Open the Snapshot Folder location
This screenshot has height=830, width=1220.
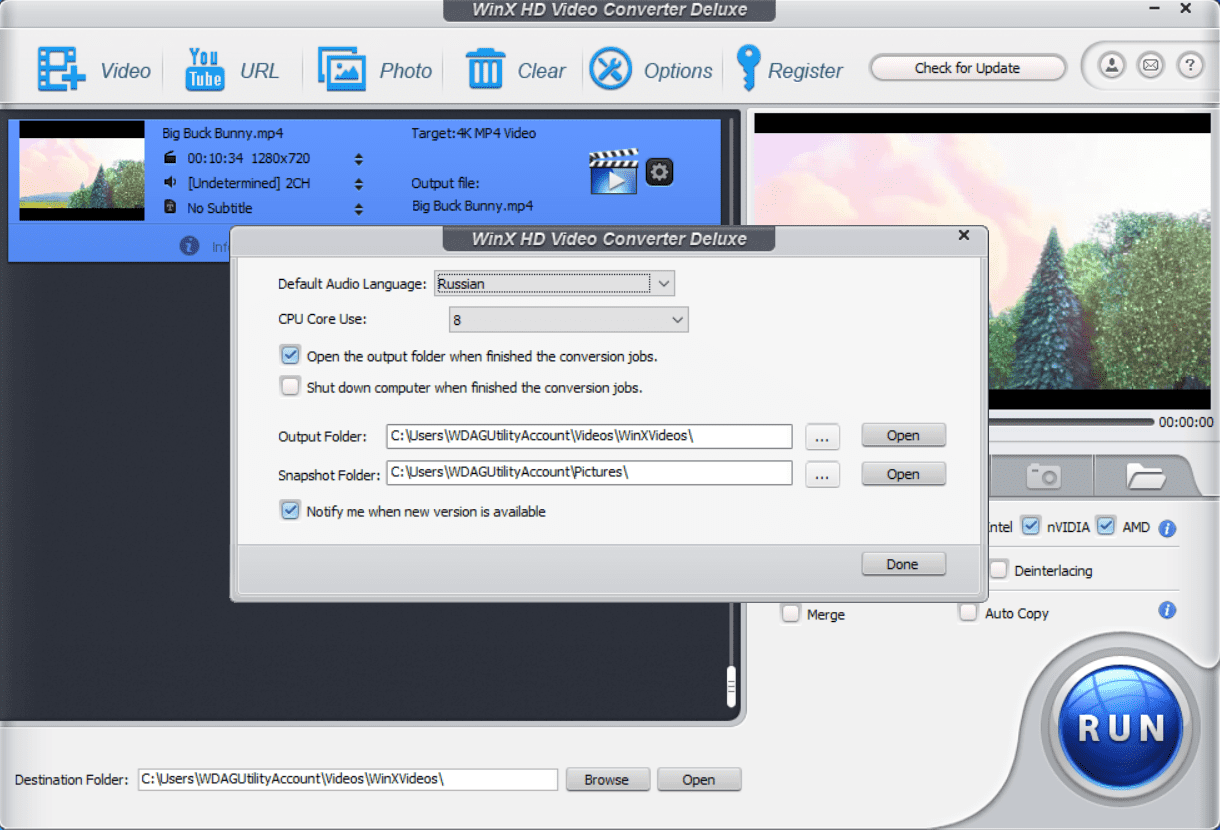(x=903, y=474)
